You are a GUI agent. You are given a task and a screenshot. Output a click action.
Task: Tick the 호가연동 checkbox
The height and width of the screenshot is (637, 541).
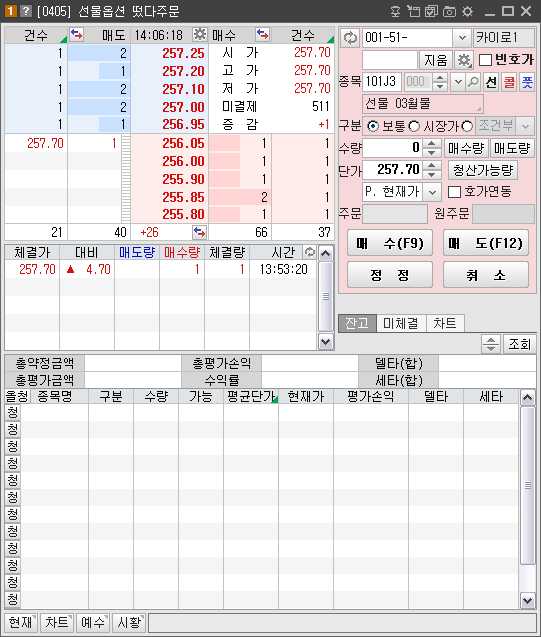pyautogui.click(x=454, y=192)
